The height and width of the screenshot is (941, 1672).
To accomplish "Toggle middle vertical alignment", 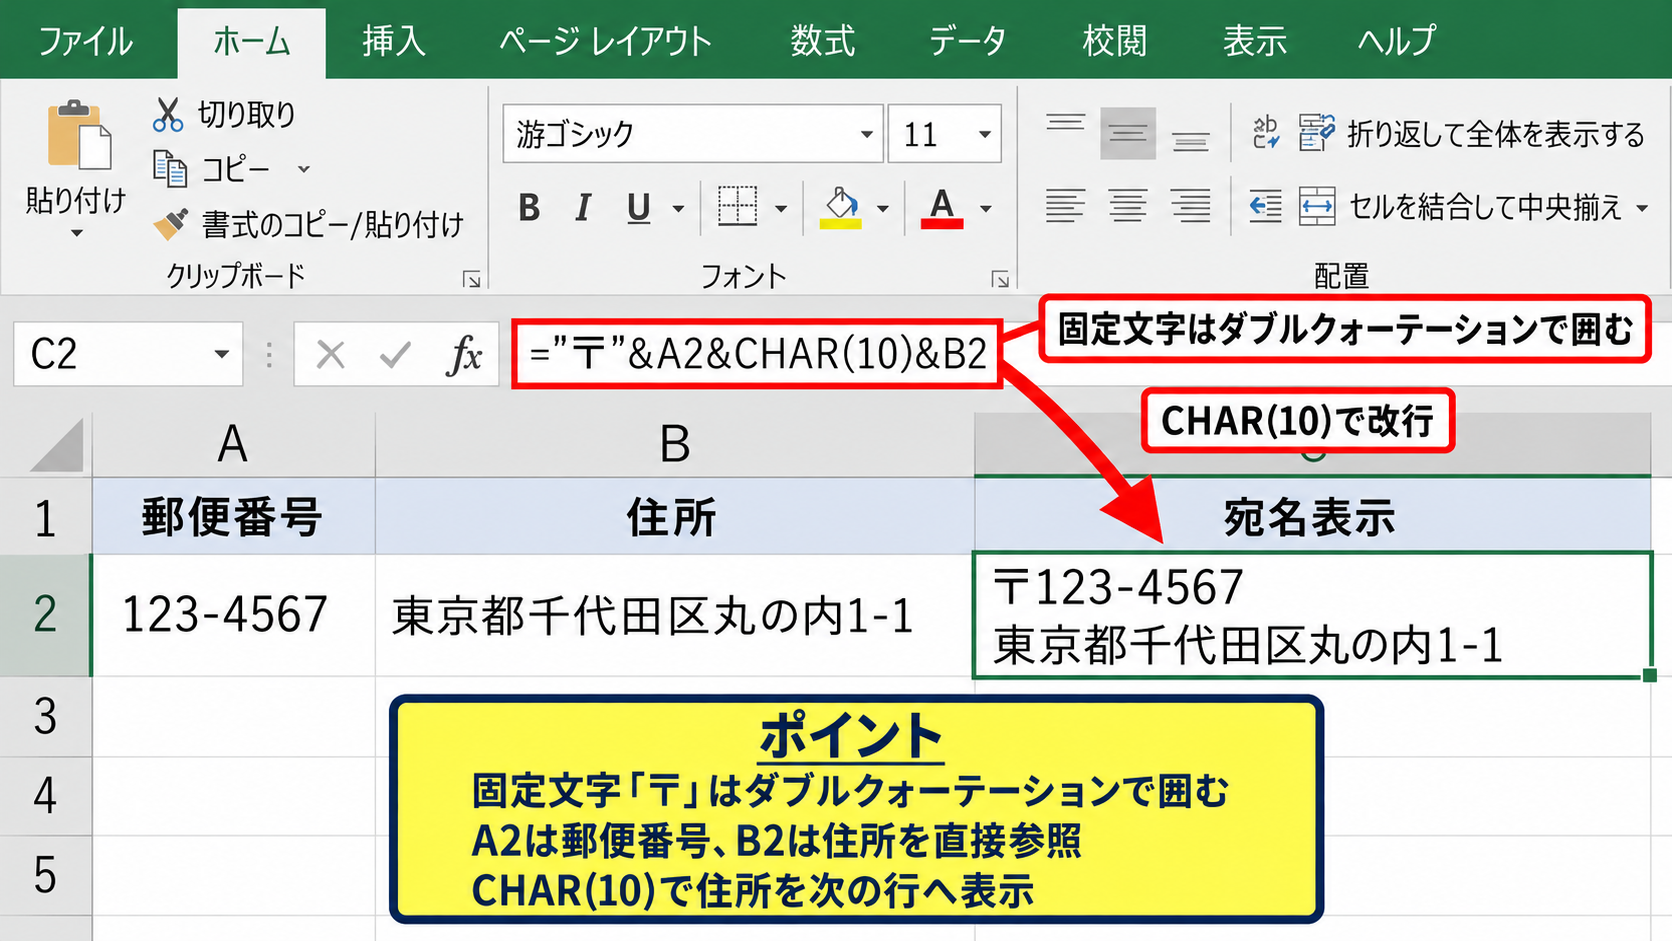I will [x=1128, y=133].
